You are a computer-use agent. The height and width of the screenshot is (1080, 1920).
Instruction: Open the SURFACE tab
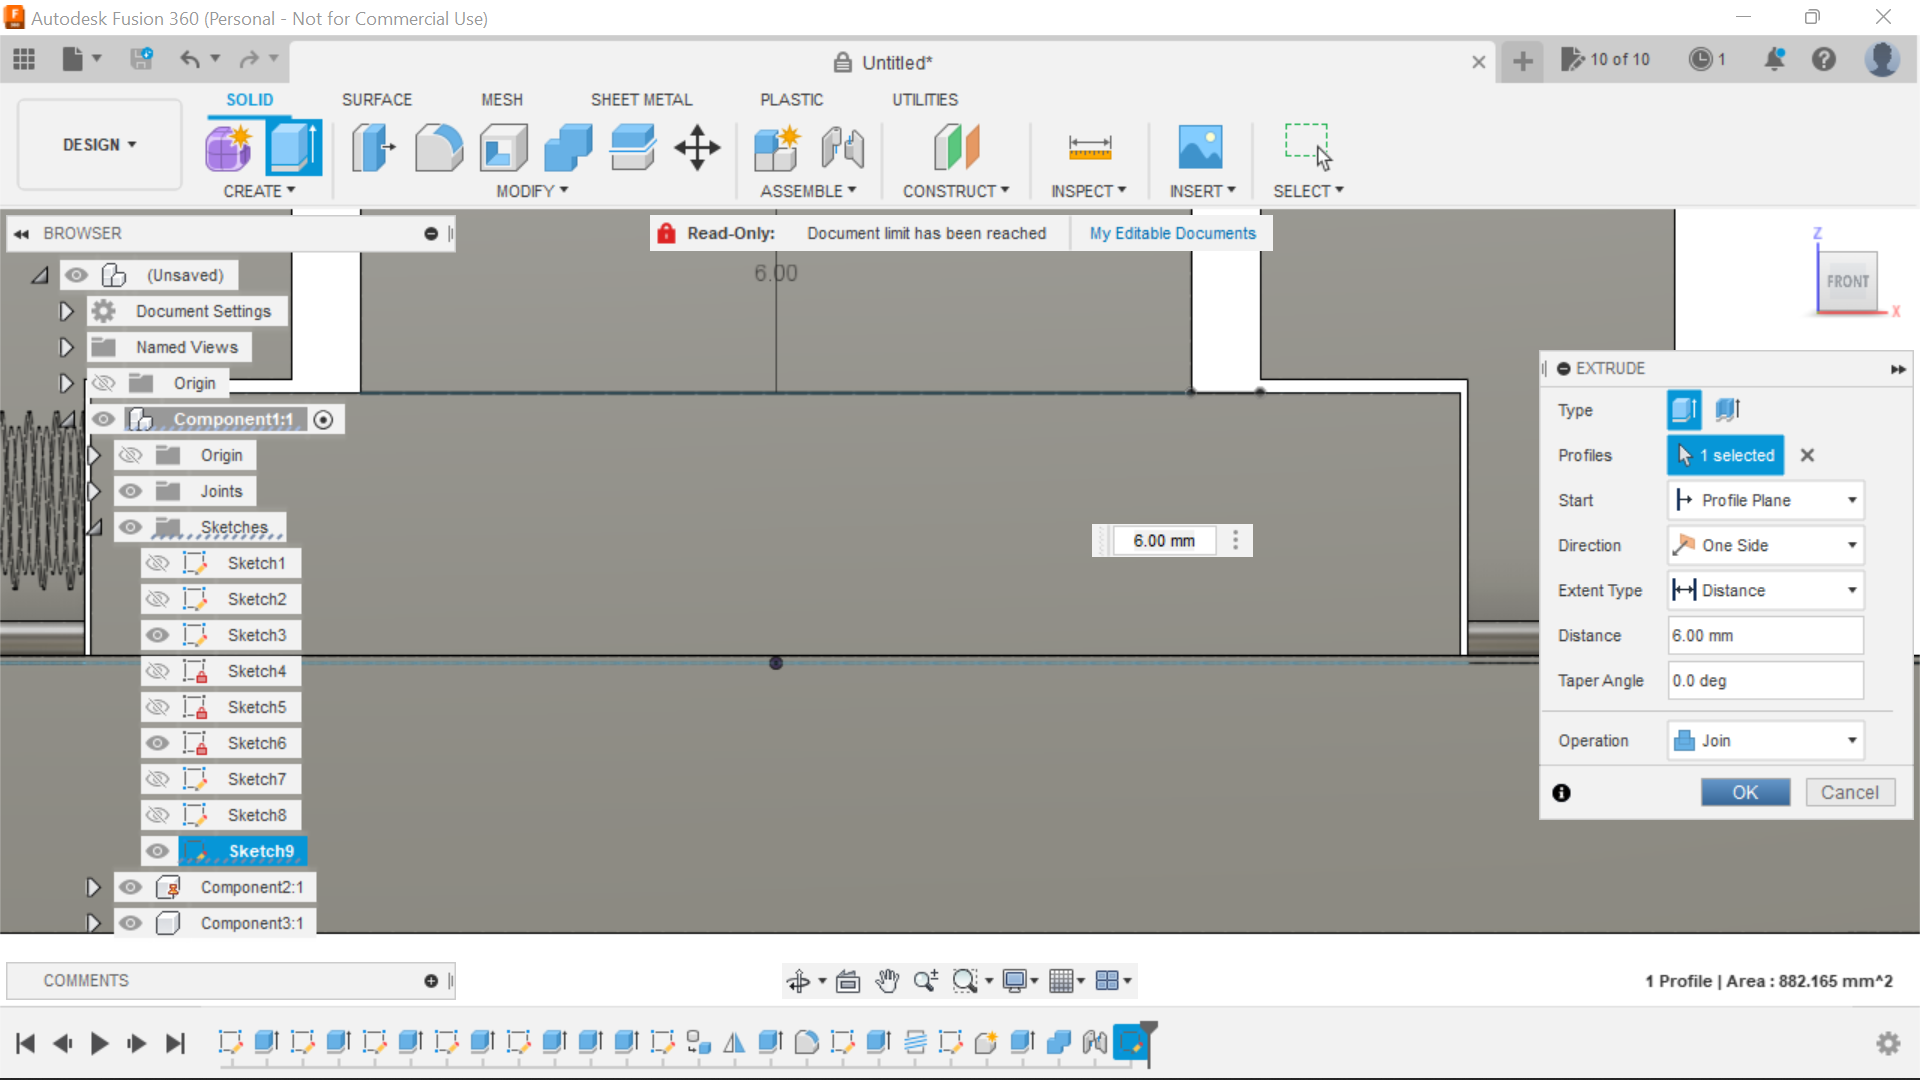(x=376, y=100)
